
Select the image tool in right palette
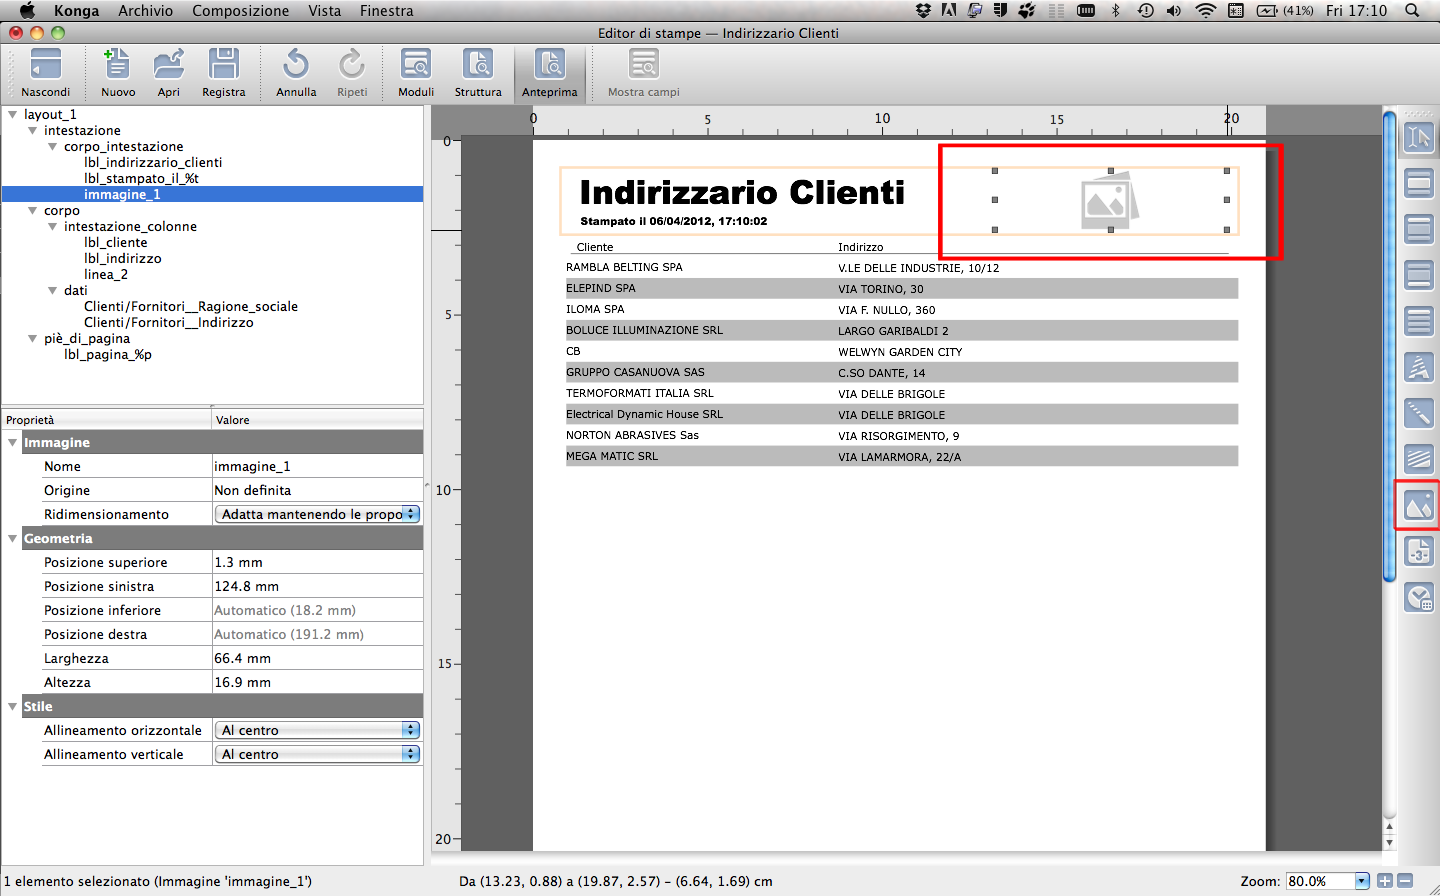coord(1418,505)
